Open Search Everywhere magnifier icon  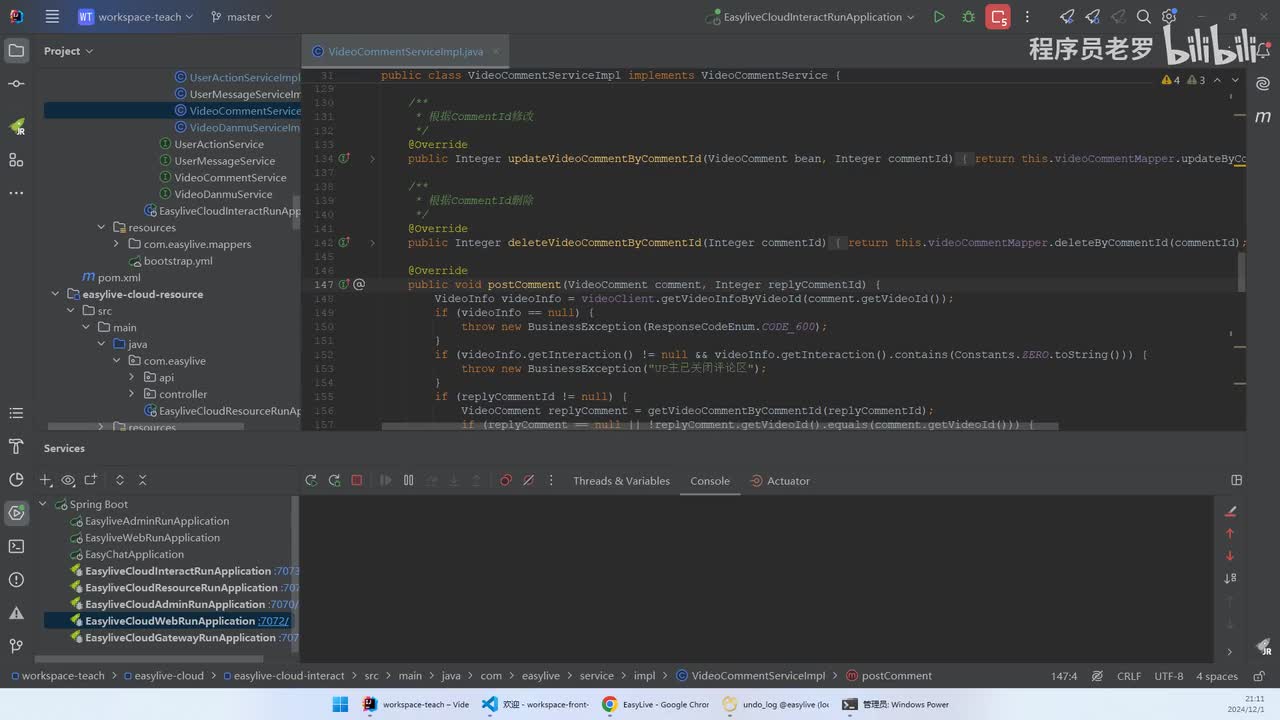[1144, 17]
